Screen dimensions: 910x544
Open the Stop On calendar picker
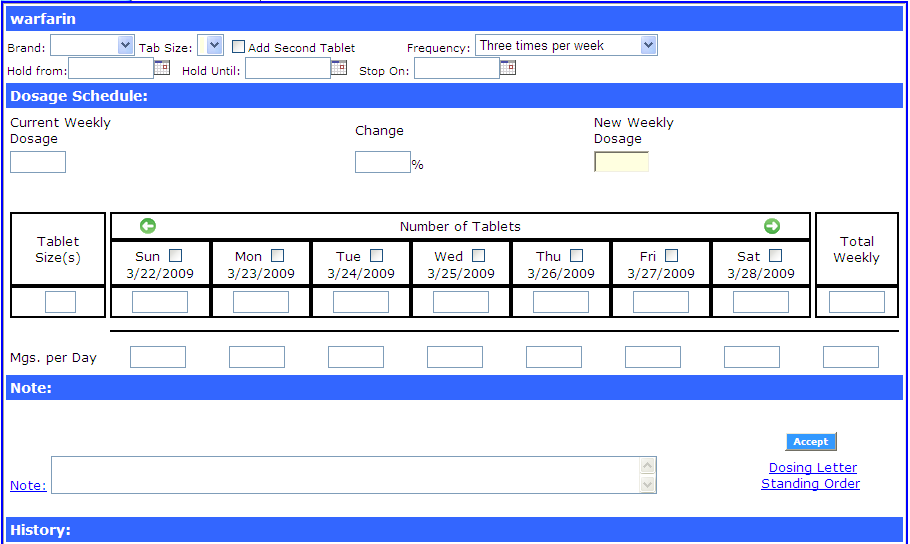coord(508,68)
